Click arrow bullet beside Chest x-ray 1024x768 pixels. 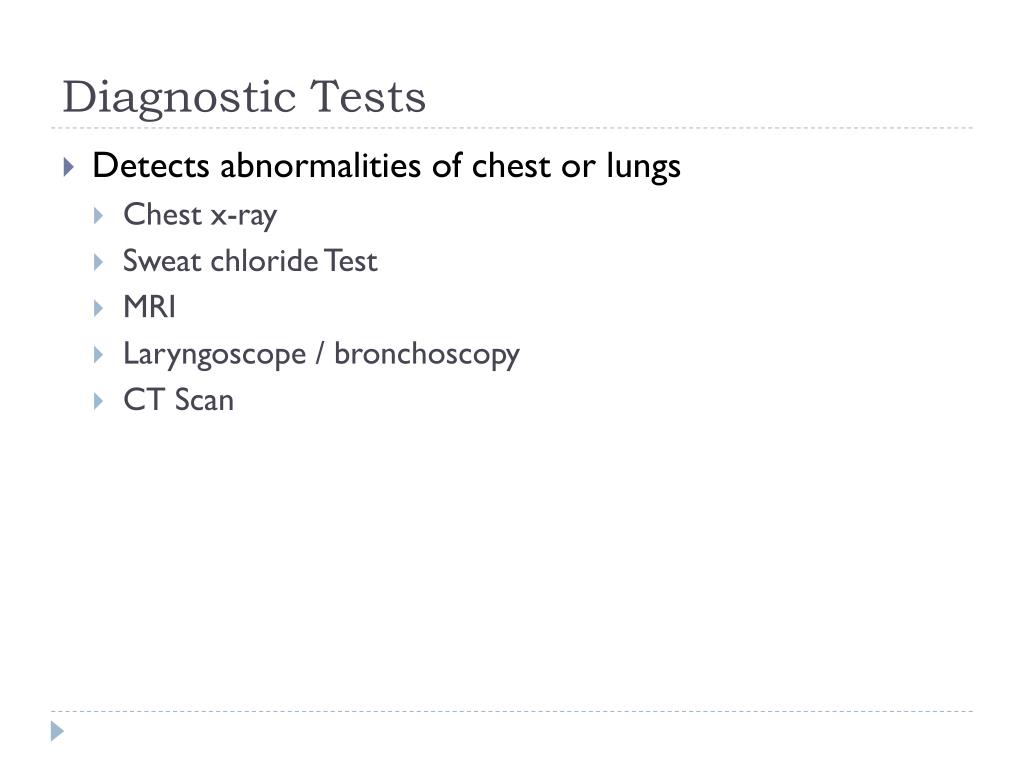99,216
